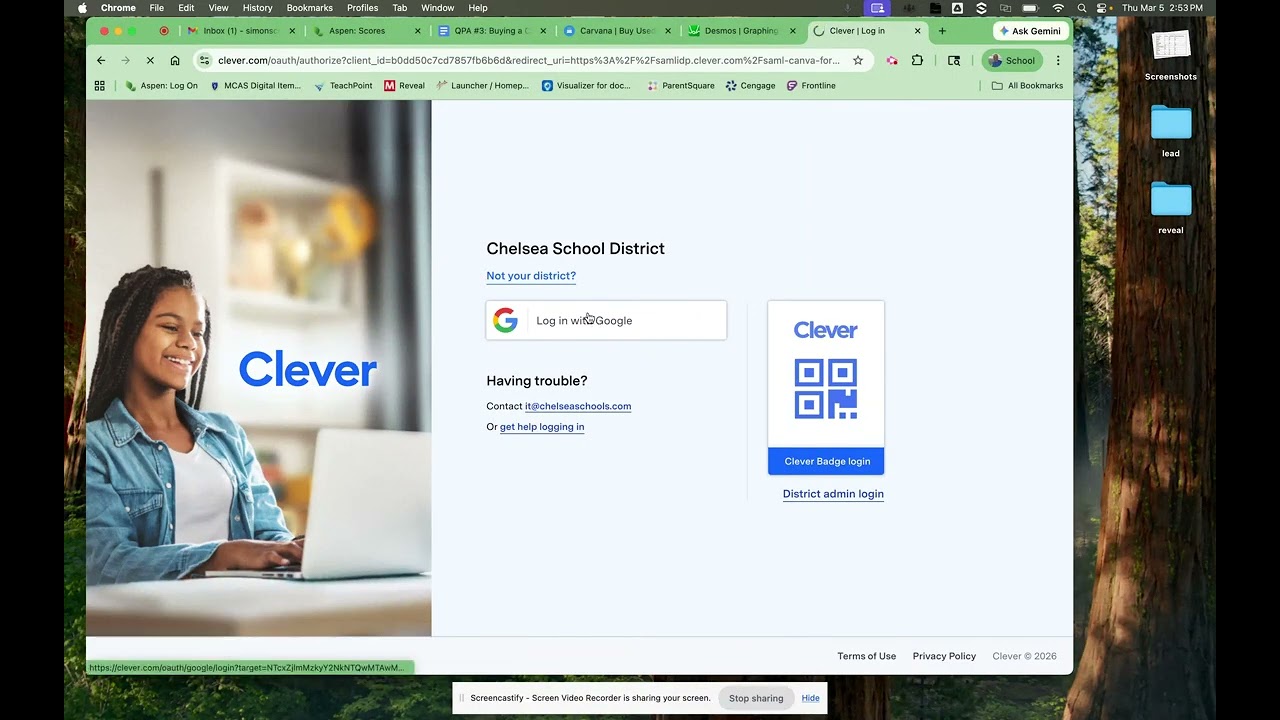
Task: Open the Privacy Policy link
Action: (x=944, y=656)
